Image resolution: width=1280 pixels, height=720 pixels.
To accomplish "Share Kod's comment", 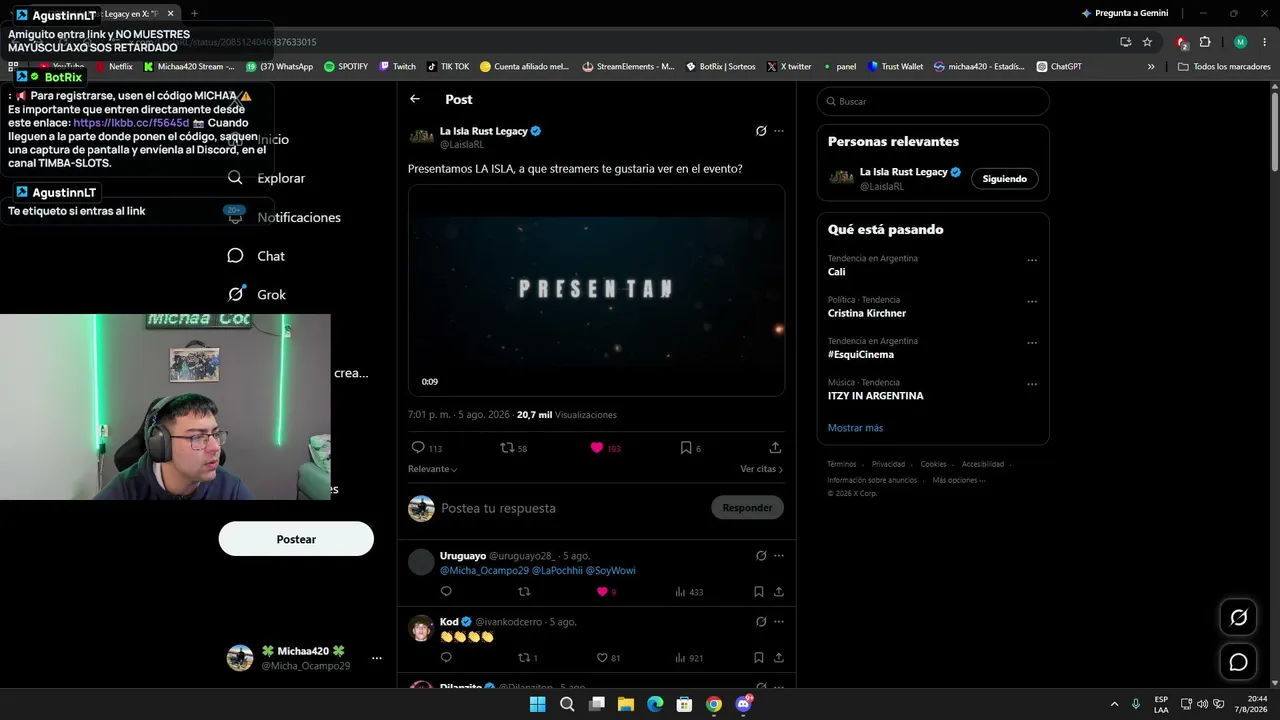I will 778,658.
